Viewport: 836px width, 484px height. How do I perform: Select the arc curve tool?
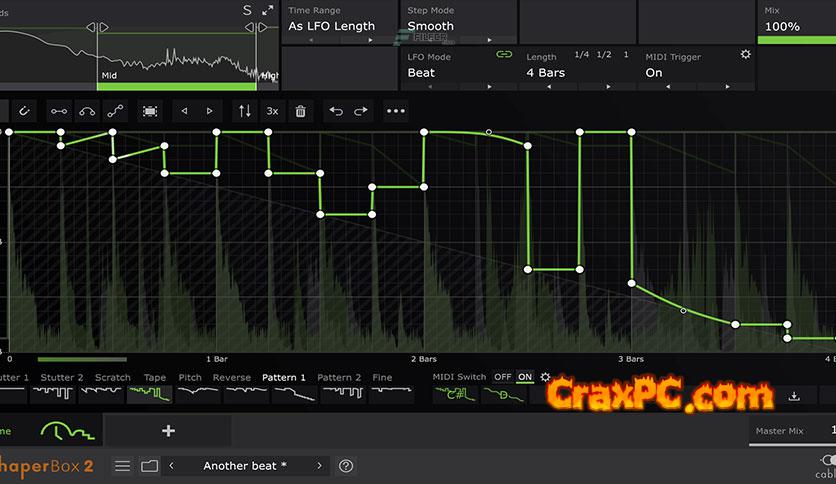coord(87,111)
